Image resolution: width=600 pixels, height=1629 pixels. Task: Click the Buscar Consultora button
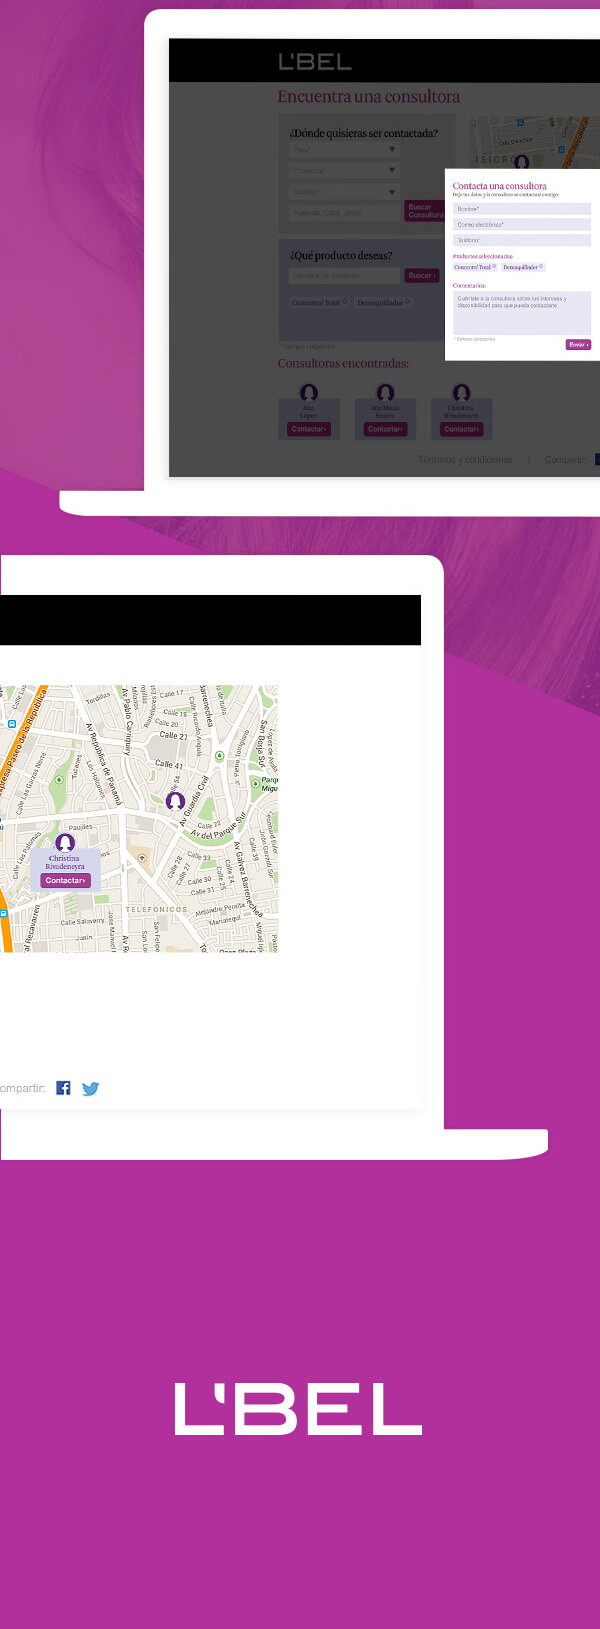coord(424,211)
